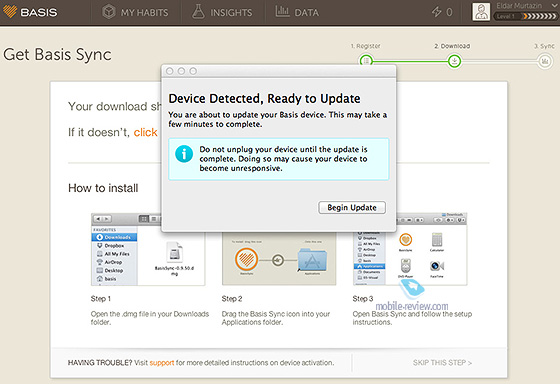Click the zoom button of update dialog

(193, 71)
